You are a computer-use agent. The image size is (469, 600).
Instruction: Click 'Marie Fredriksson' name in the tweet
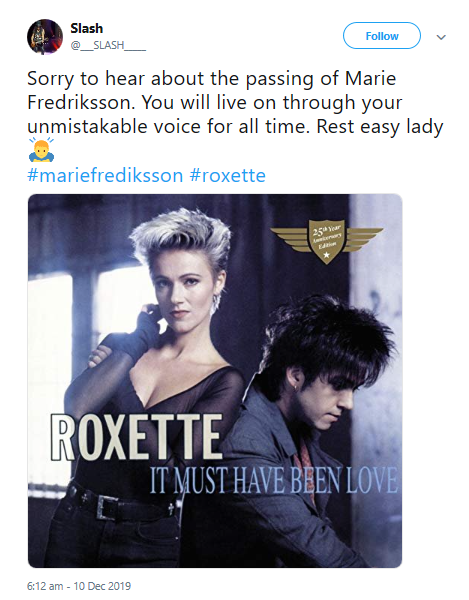pos(212,90)
